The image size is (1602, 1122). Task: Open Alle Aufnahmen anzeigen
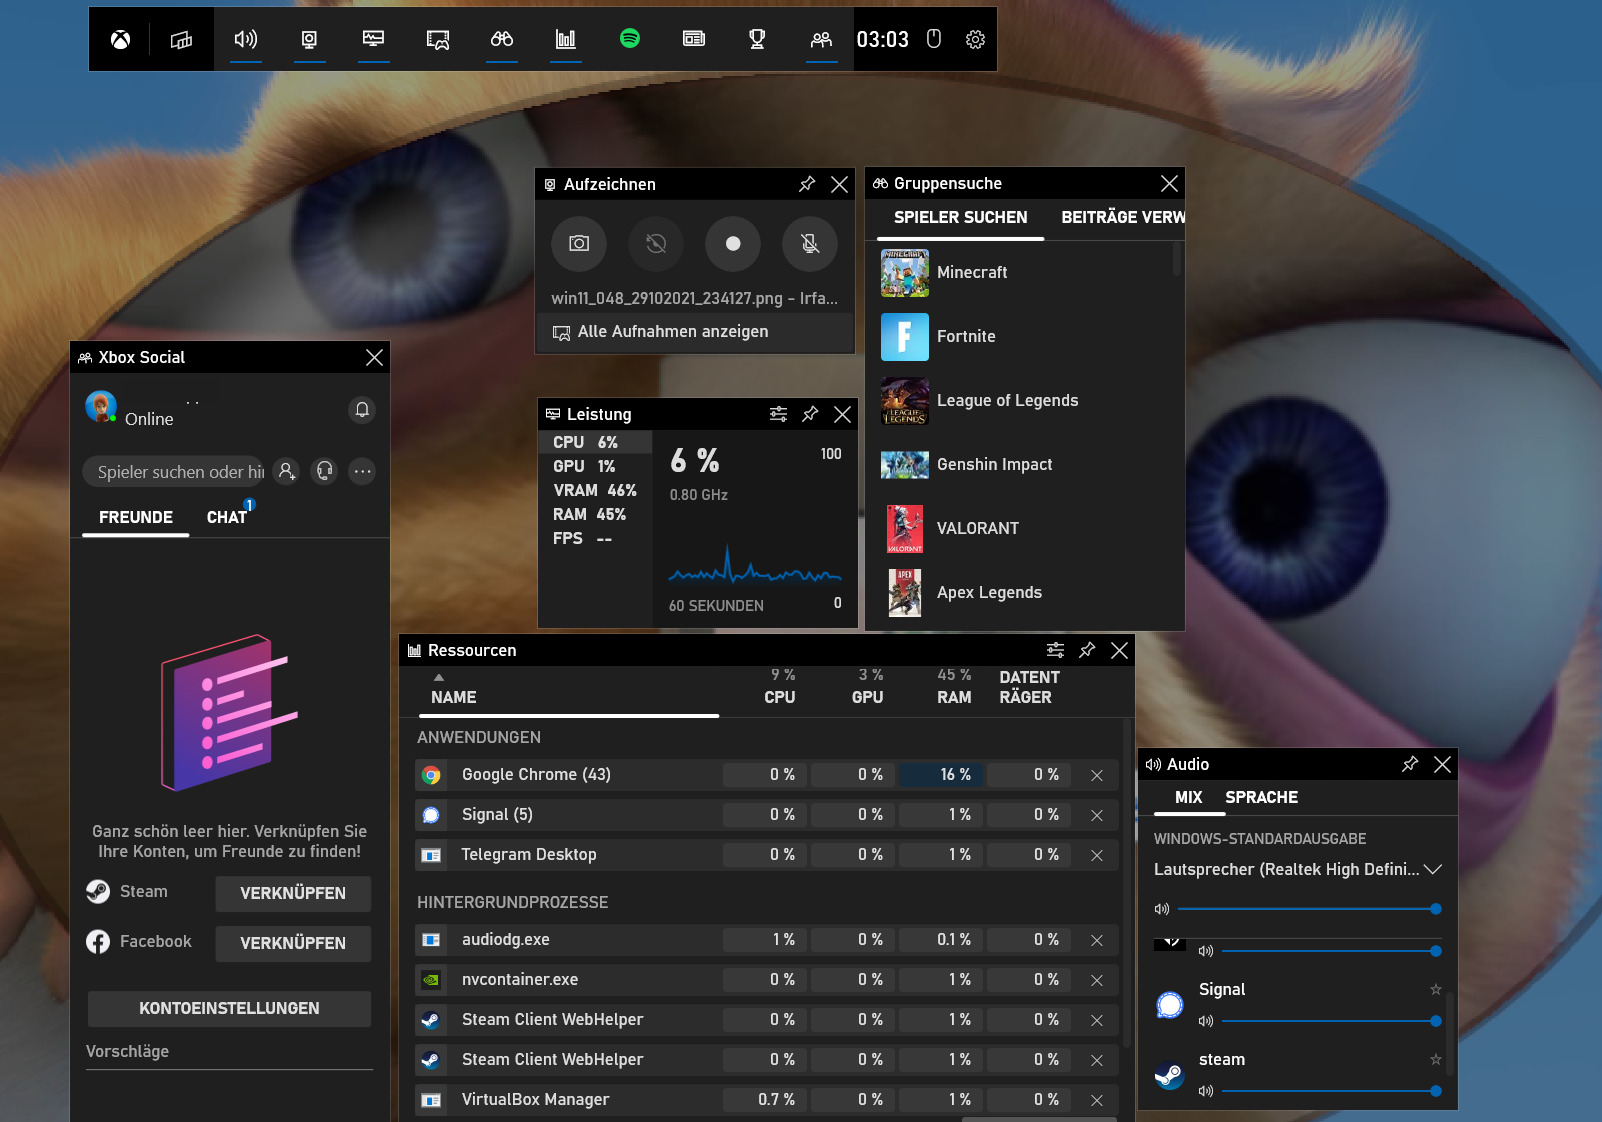coord(672,331)
